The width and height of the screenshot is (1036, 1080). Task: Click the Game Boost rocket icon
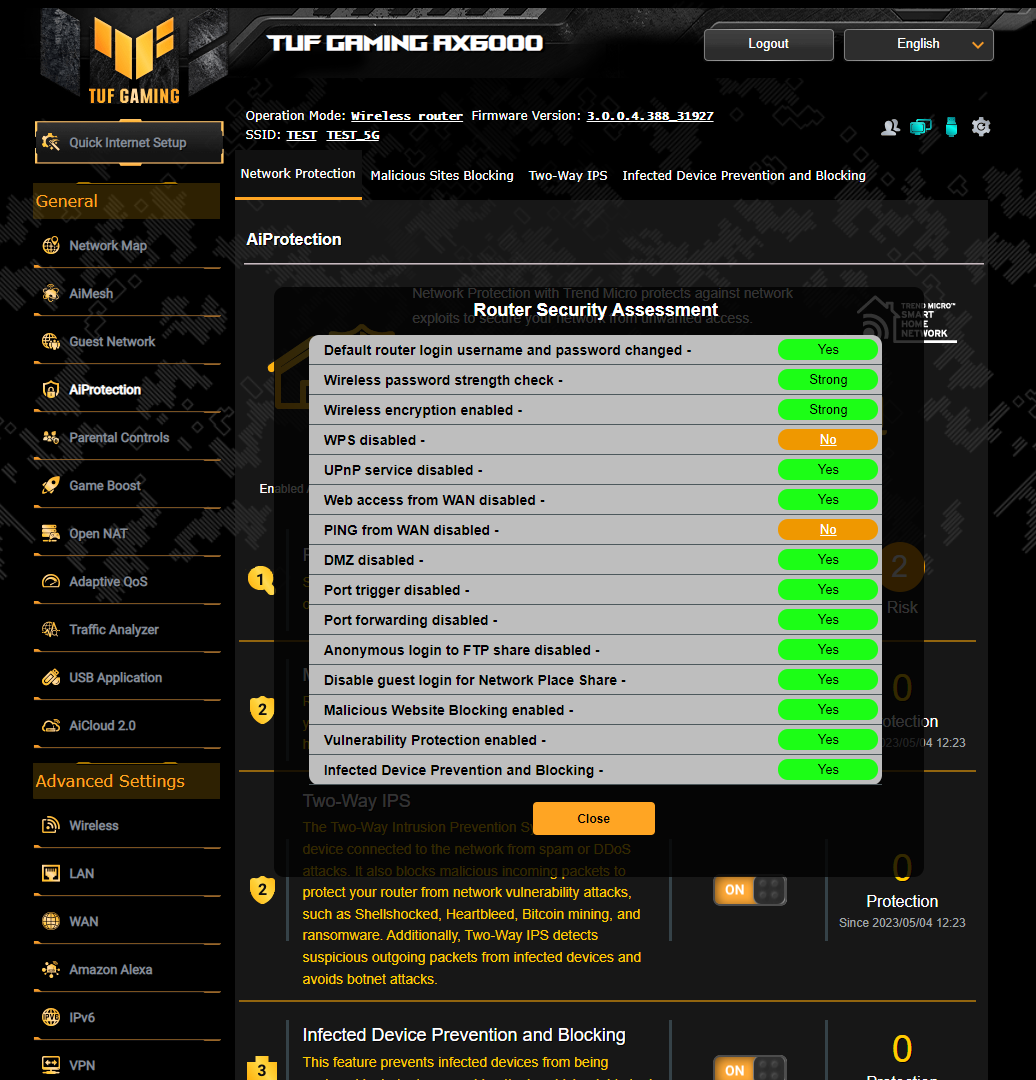[x=51, y=486]
